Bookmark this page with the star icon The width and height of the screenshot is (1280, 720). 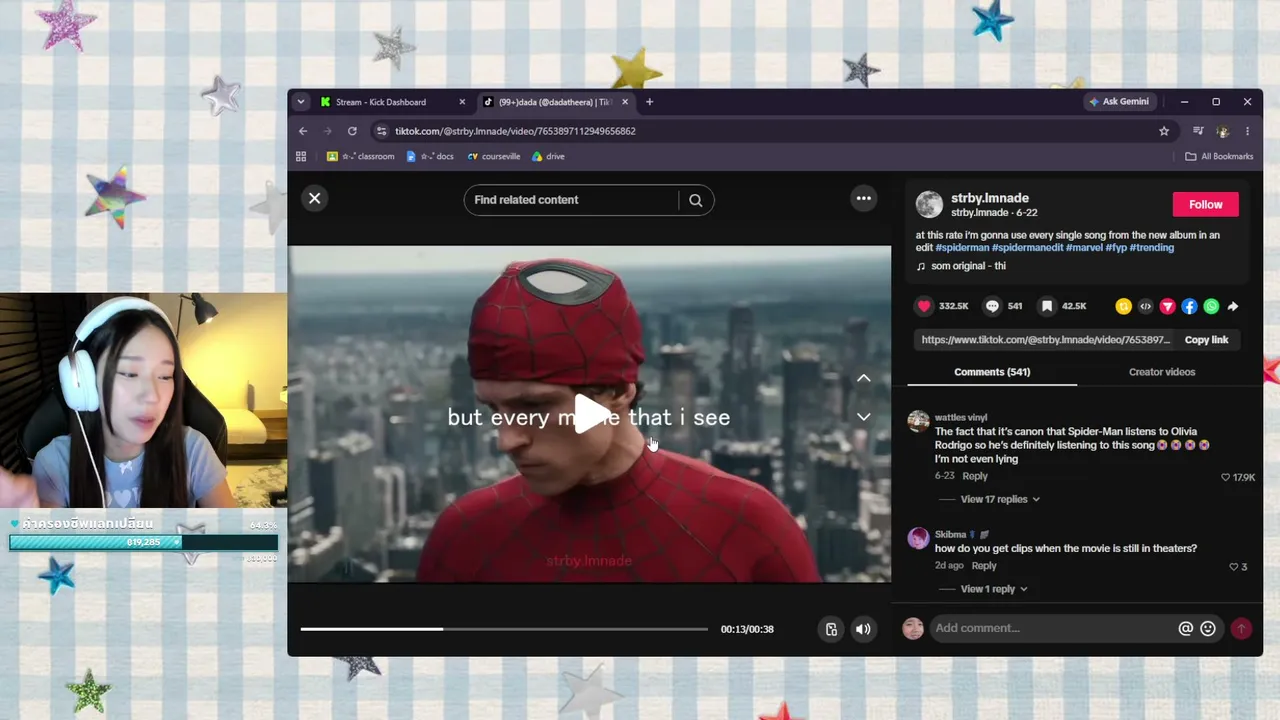pos(1164,131)
